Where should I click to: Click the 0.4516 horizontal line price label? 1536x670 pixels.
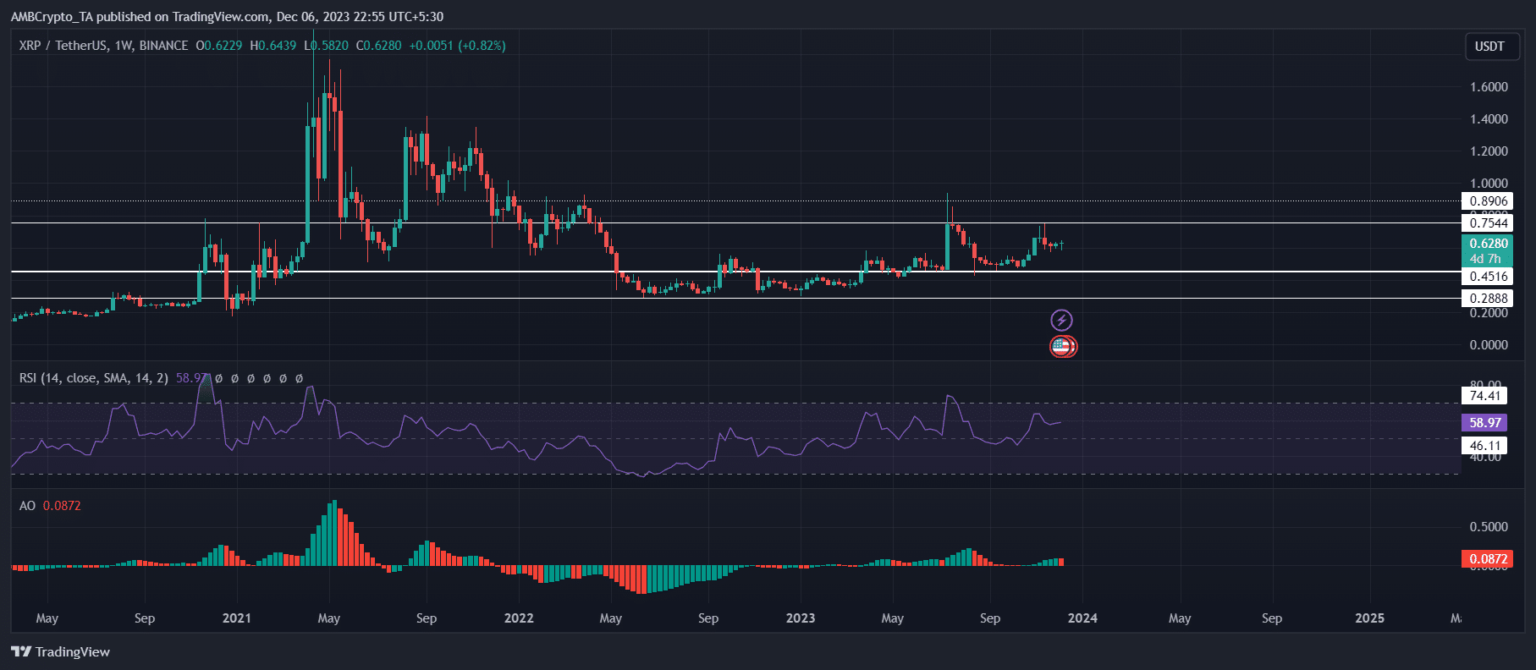[1484, 277]
